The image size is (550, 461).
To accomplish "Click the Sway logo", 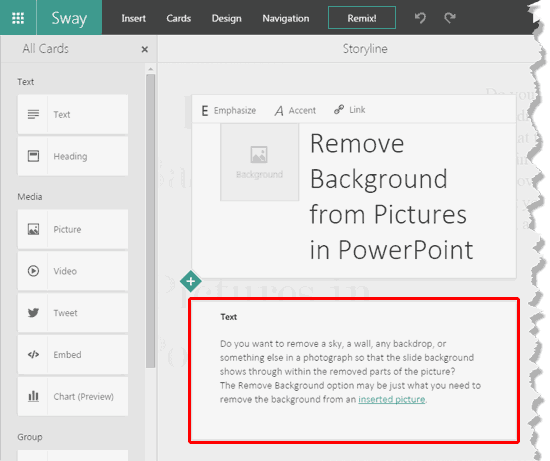I will (69, 18).
